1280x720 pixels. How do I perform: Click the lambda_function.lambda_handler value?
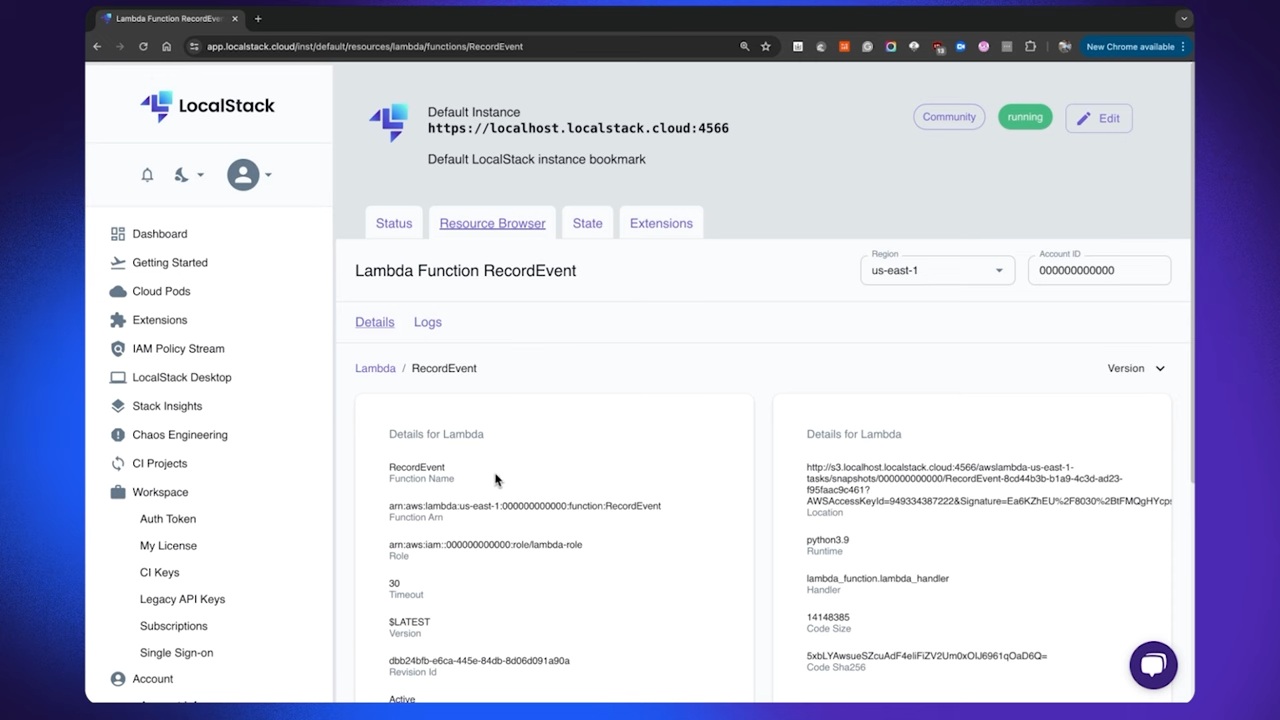pyautogui.click(x=878, y=578)
